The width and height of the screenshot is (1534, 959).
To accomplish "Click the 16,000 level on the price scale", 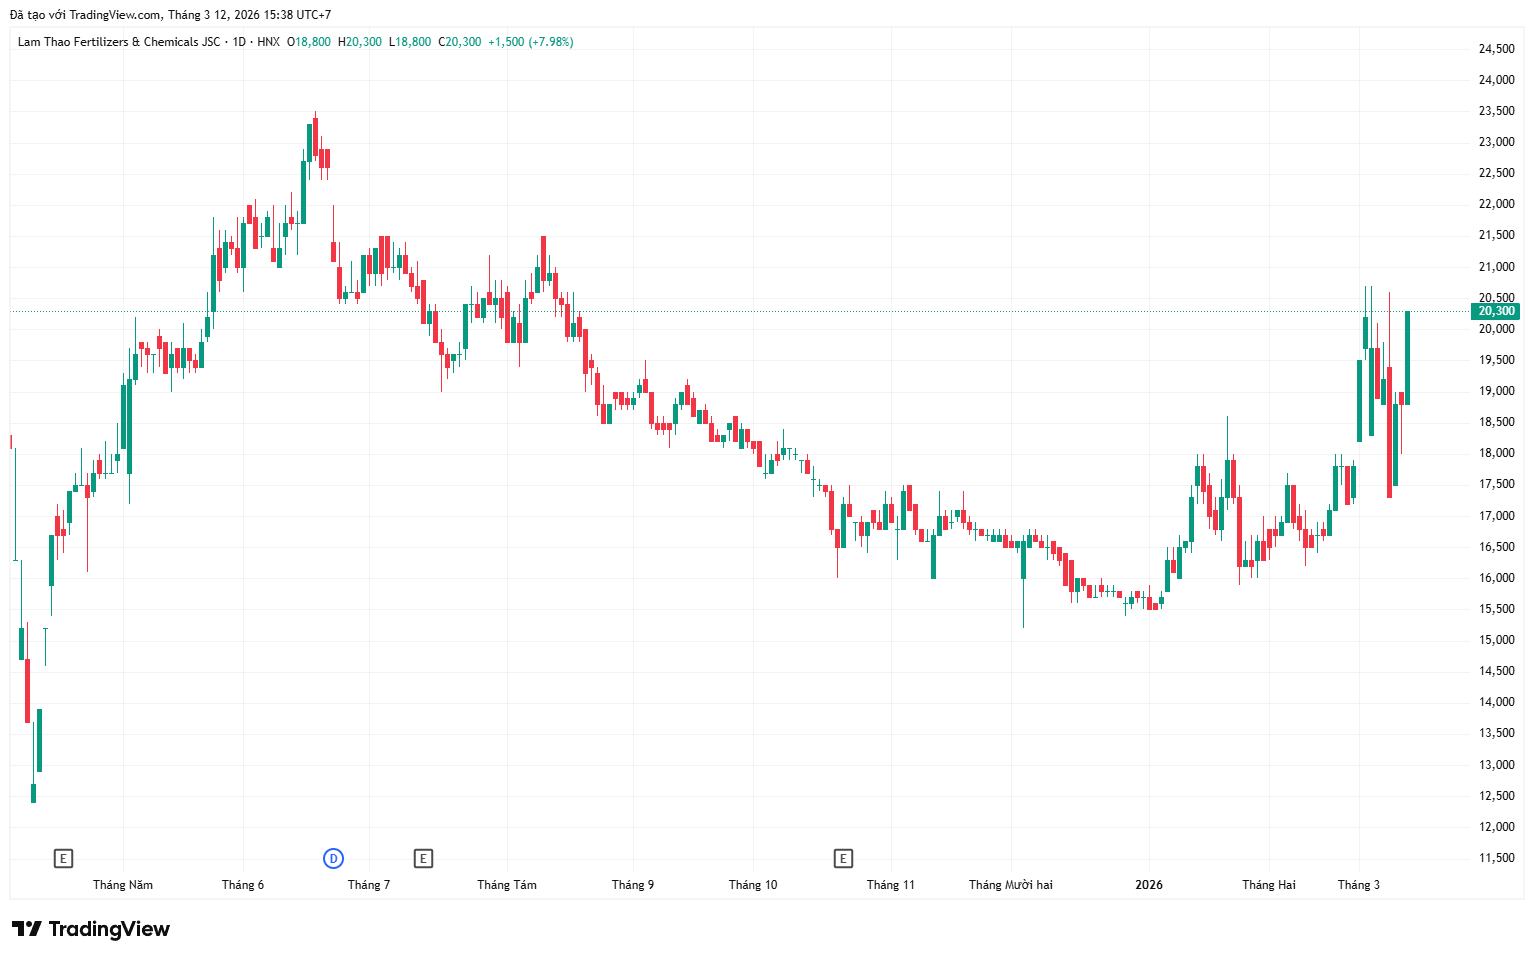I will coord(1496,578).
